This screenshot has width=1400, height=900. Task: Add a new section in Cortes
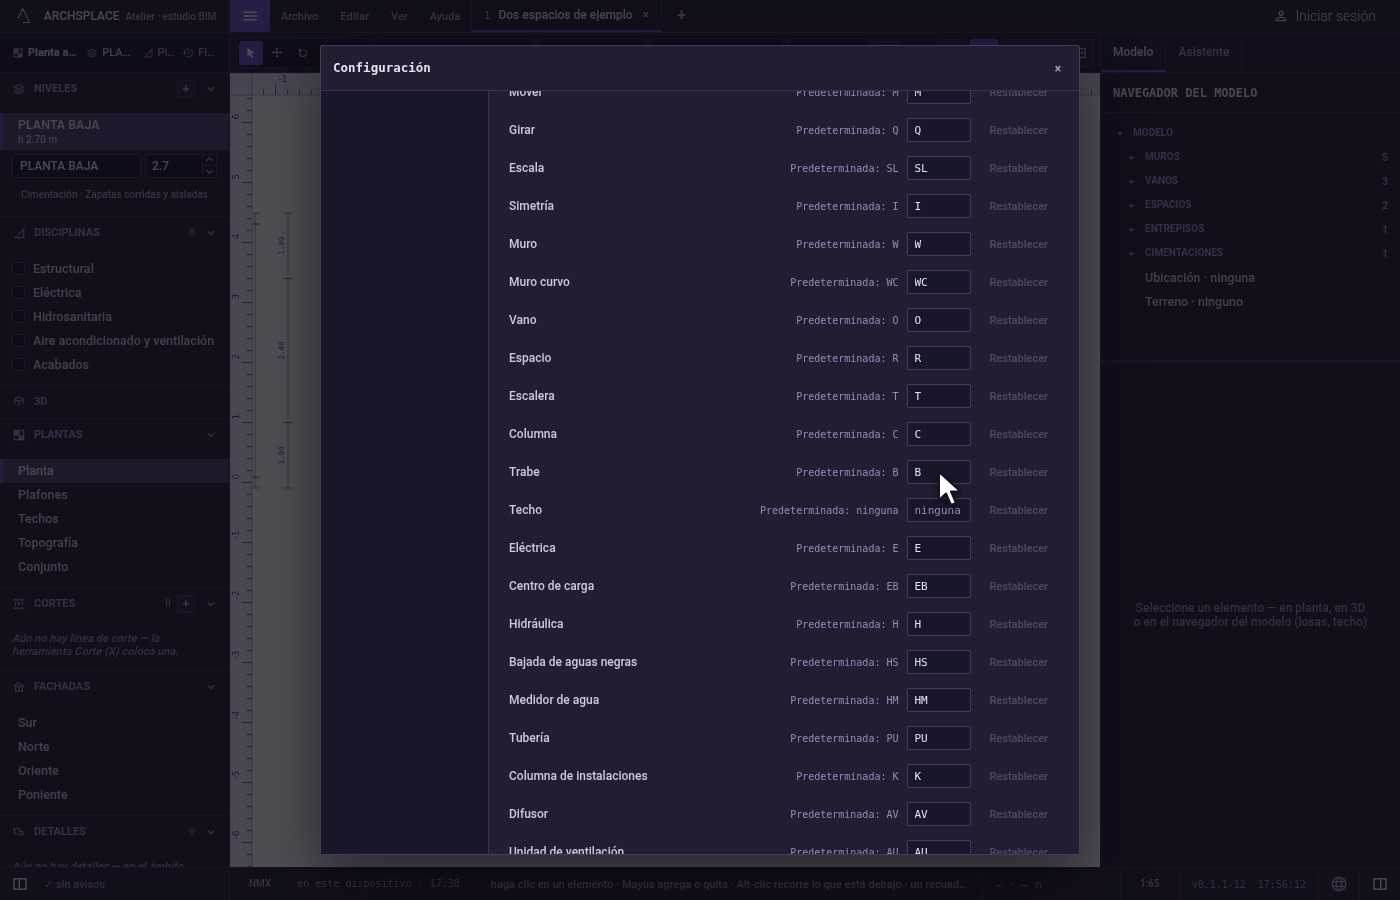pyautogui.click(x=186, y=604)
